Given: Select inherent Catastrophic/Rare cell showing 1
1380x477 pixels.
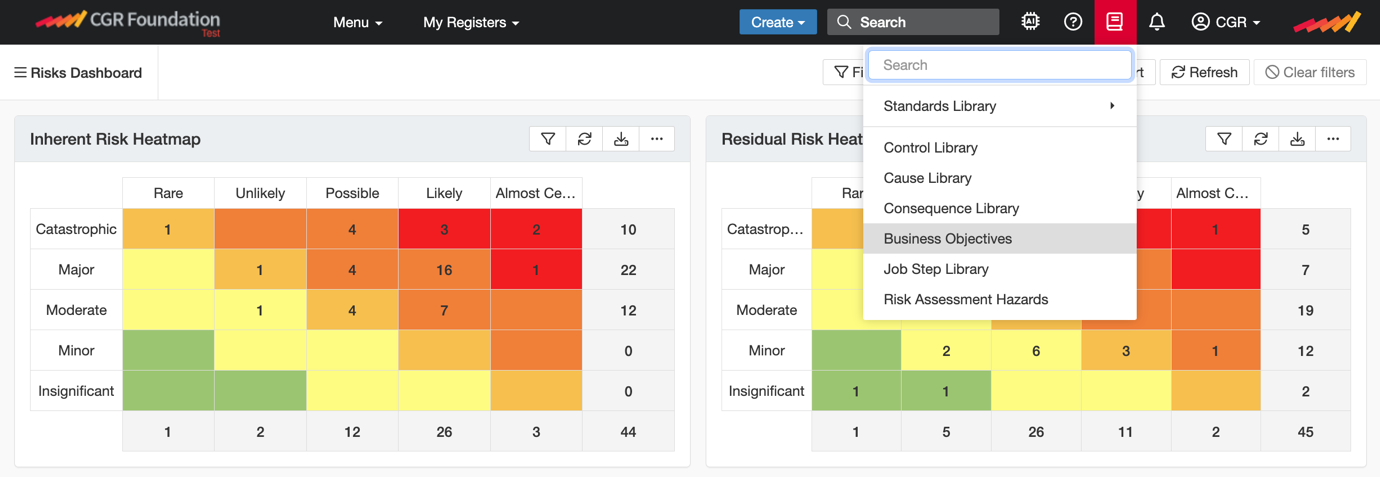Looking at the screenshot, I should pyautogui.click(x=168, y=229).
